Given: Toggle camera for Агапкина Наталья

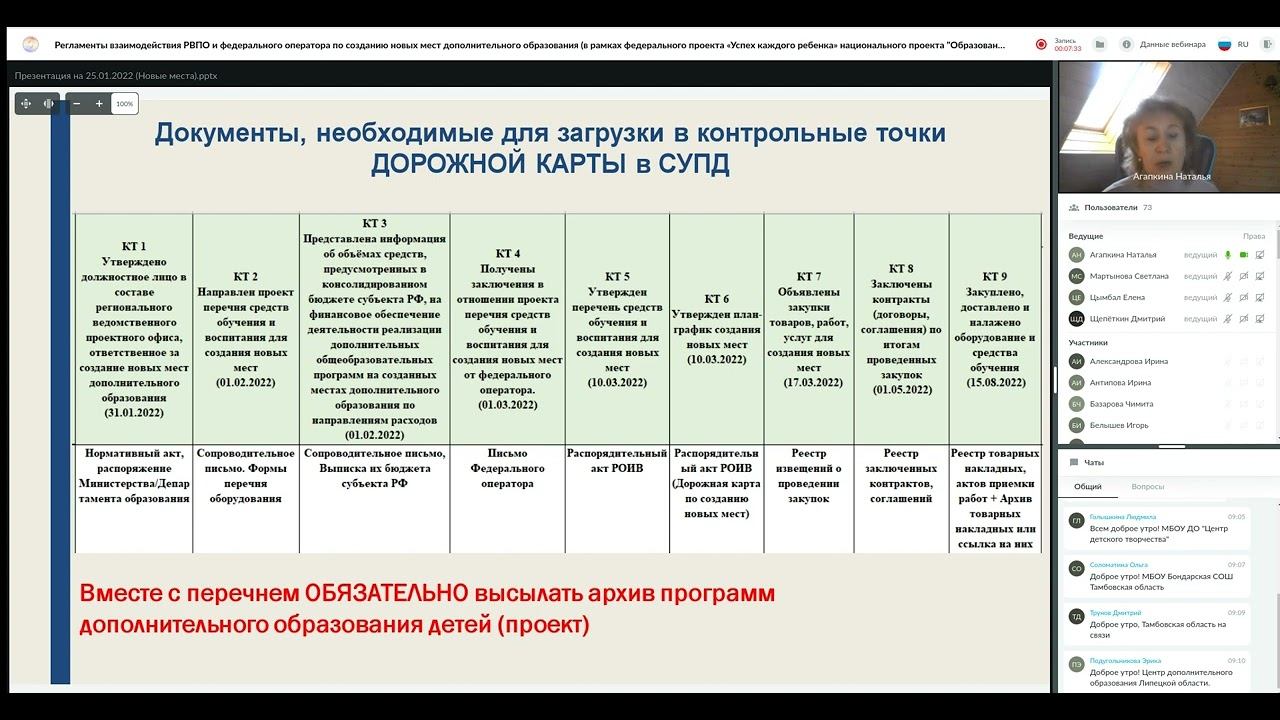Looking at the screenshot, I should [1244, 255].
